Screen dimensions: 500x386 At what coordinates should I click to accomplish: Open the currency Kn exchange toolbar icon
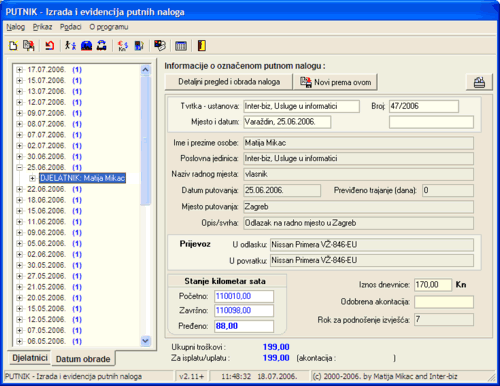coord(123,45)
